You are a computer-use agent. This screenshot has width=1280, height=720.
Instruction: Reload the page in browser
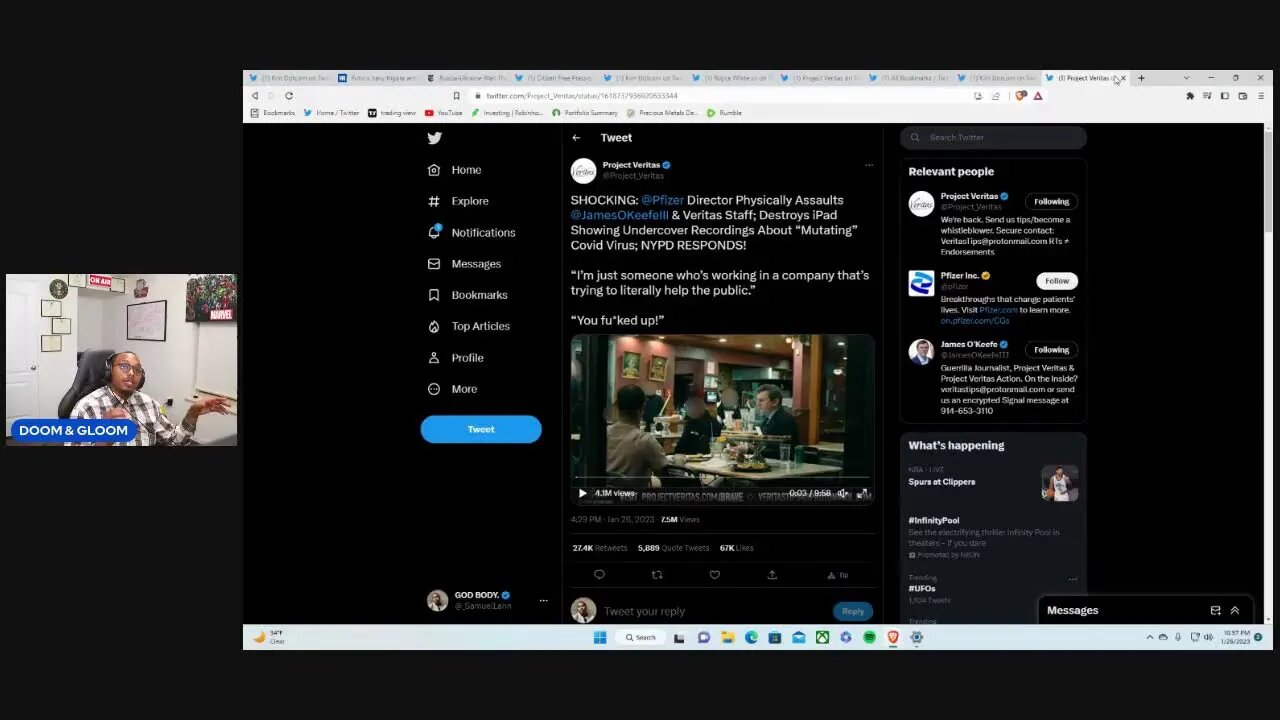coord(289,96)
